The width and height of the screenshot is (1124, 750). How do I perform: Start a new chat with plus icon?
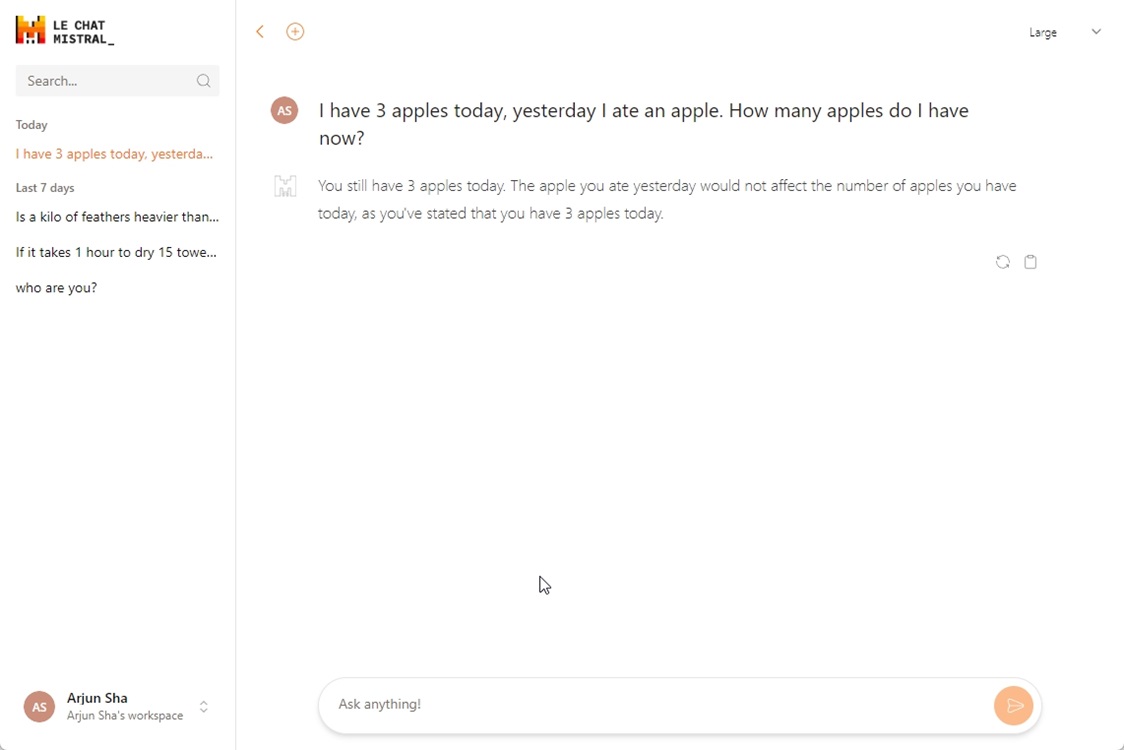click(x=295, y=32)
